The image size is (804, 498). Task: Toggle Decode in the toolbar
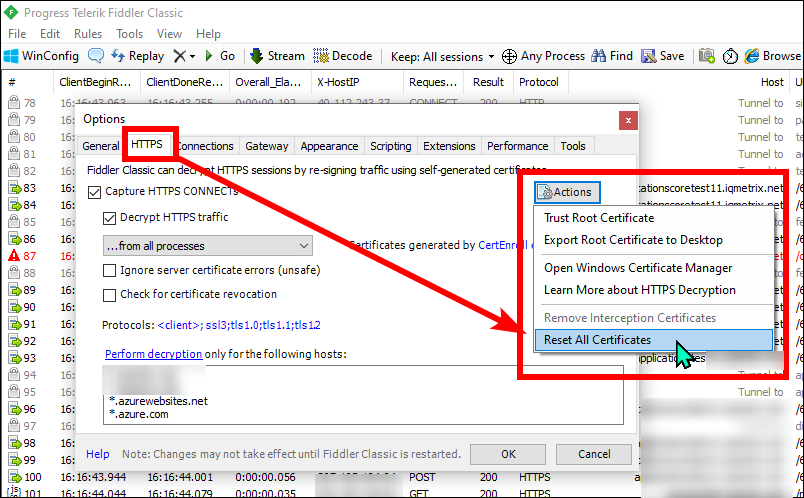pyautogui.click(x=343, y=56)
